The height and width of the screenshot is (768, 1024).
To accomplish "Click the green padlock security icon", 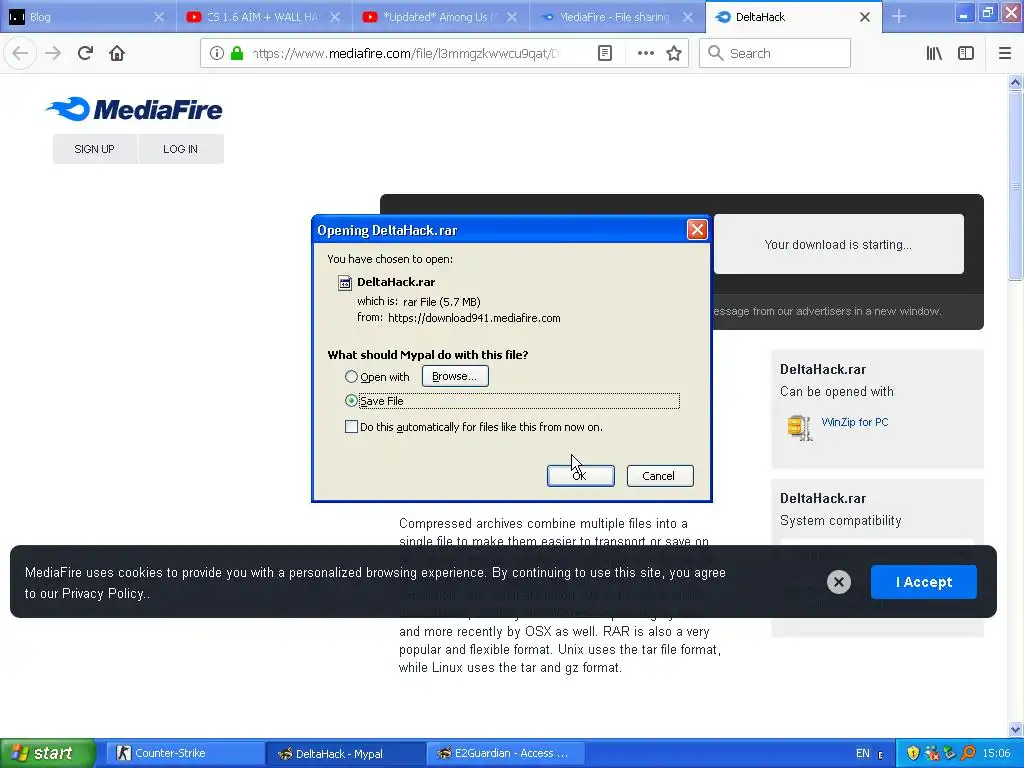I will (x=237, y=54).
